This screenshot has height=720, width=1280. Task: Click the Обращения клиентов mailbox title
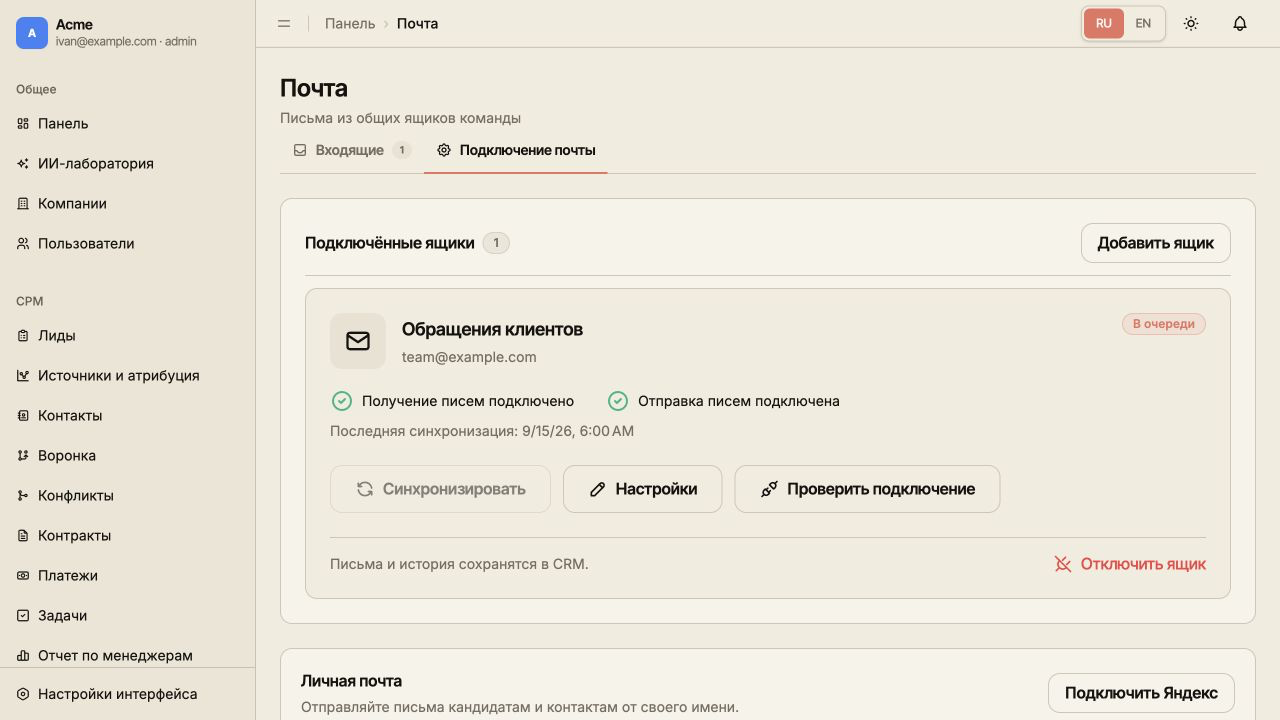pos(492,329)
